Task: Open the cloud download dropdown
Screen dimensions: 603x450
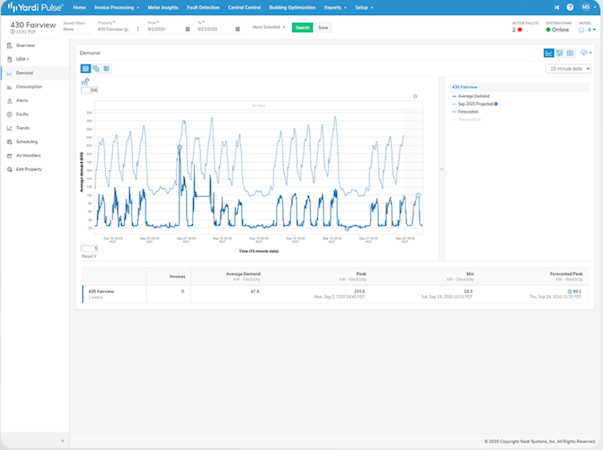Action: point(586,53)
